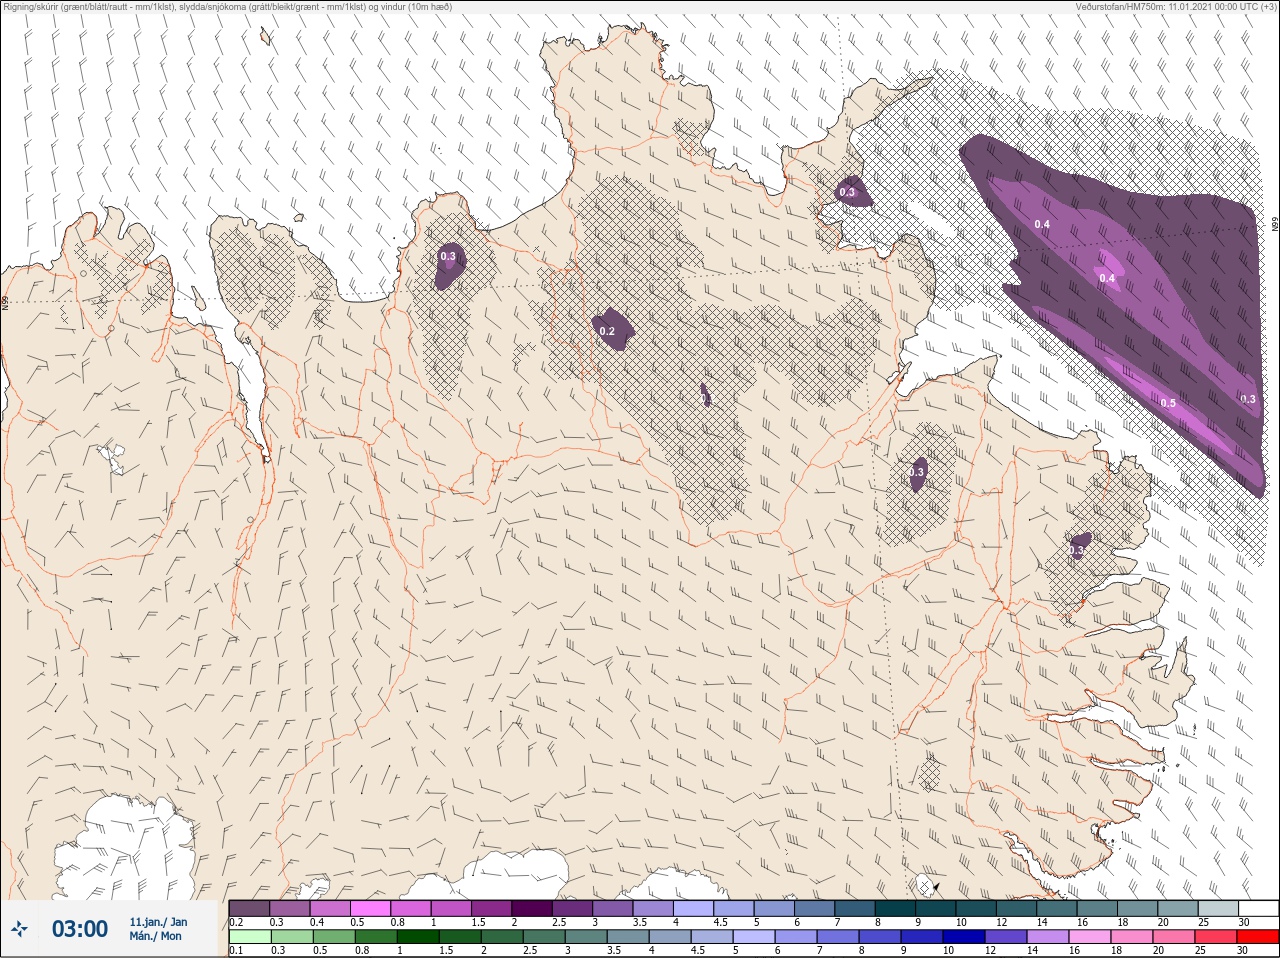Click the 0.5 contour label in offshore band

(1168, 403)
